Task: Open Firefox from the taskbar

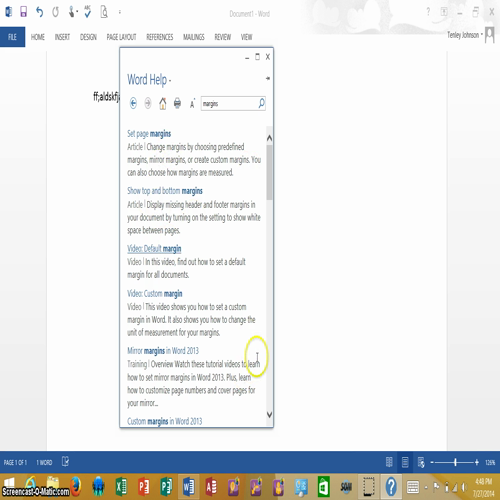Action: coord(76,487)
